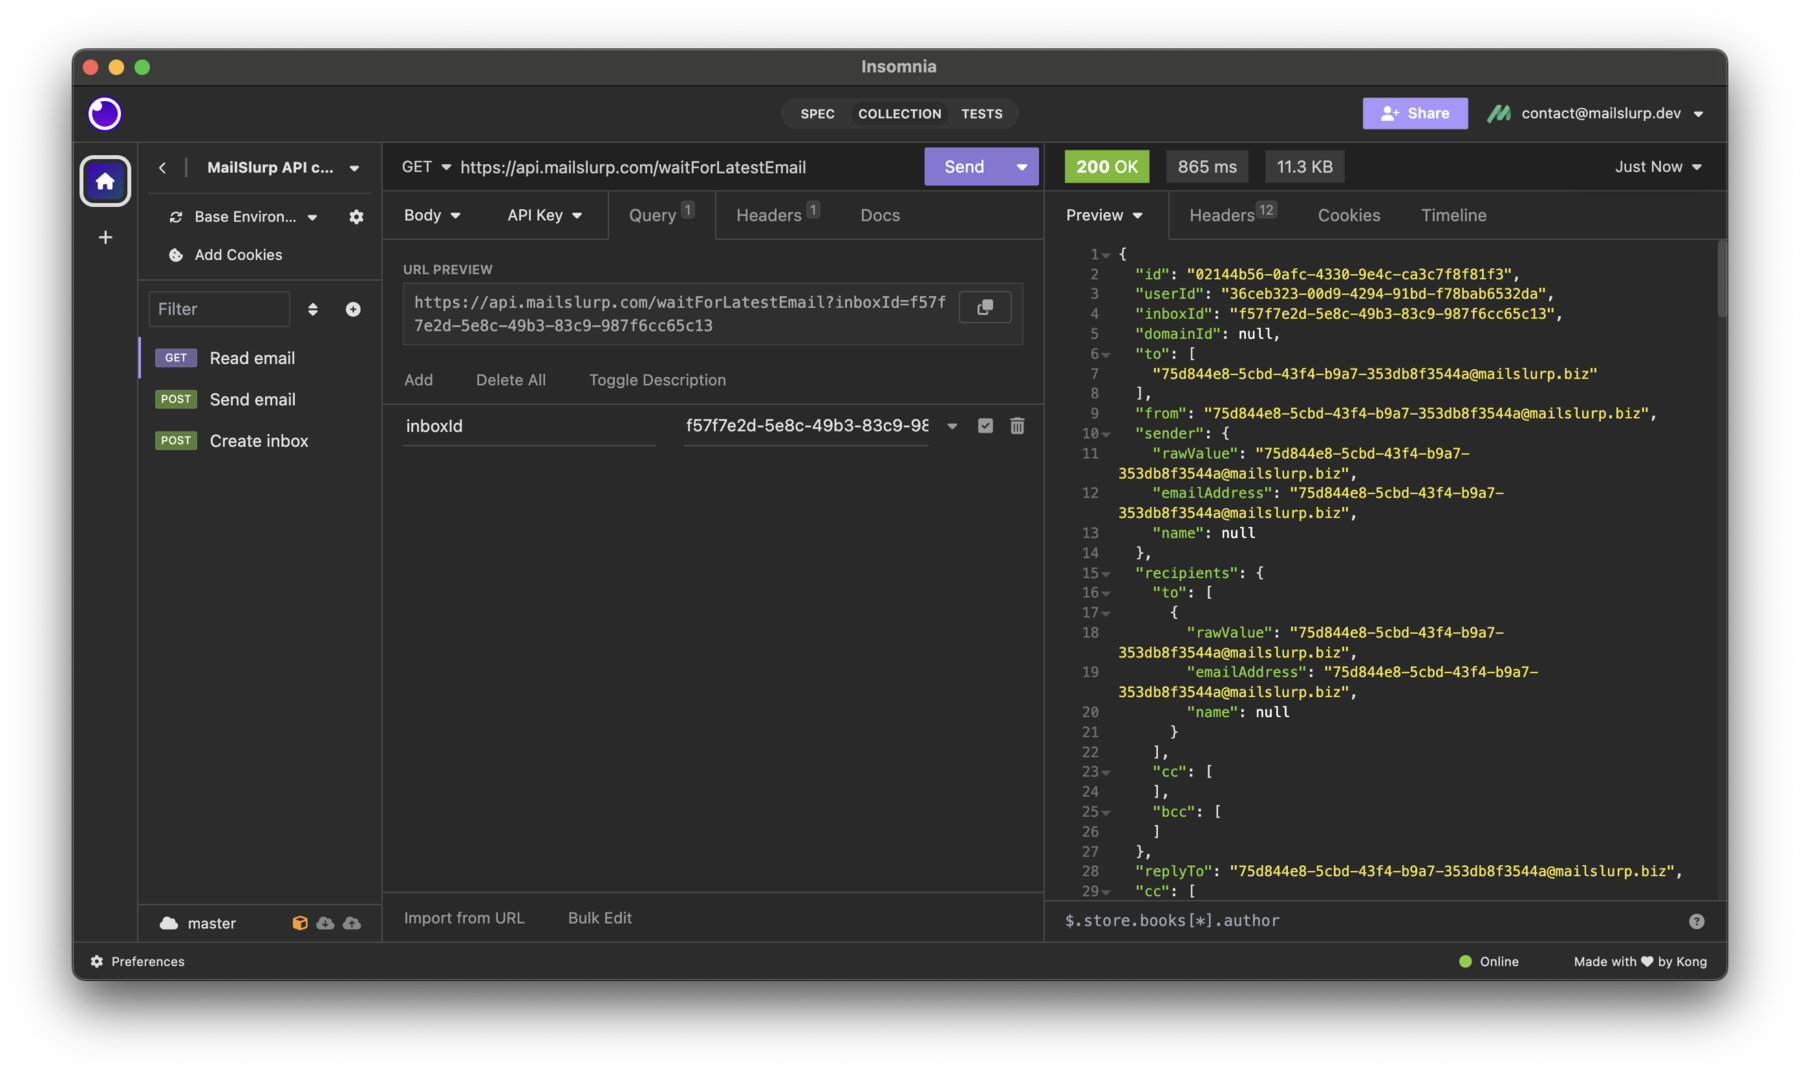Click Add Cookies
The image size is (1800, 1076).
tap(238, 255)
